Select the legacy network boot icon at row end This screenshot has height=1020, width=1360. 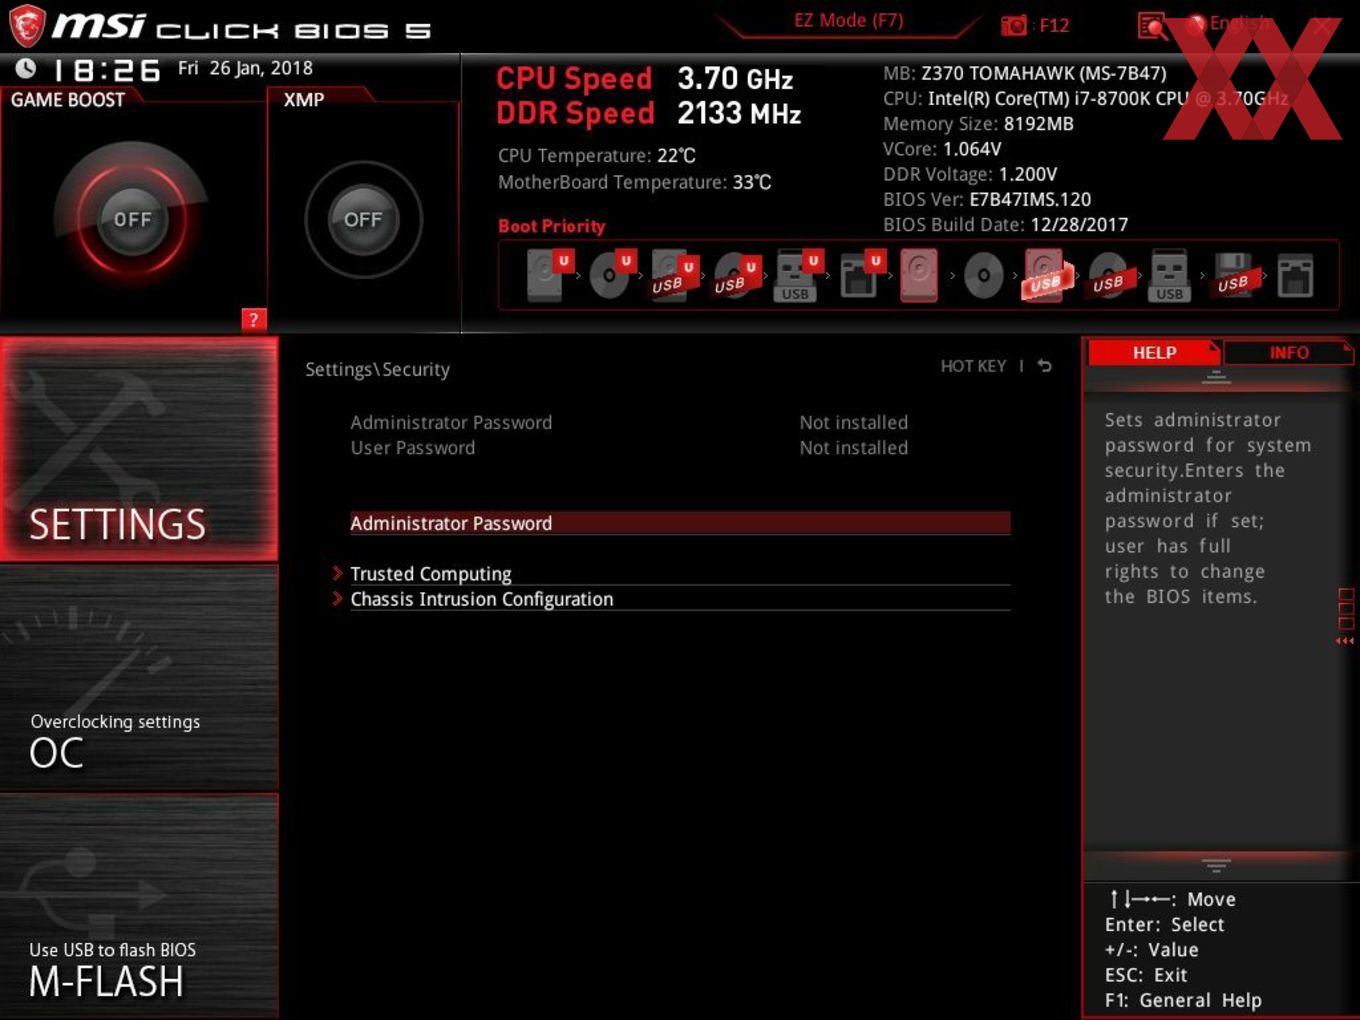[1295, 275]
